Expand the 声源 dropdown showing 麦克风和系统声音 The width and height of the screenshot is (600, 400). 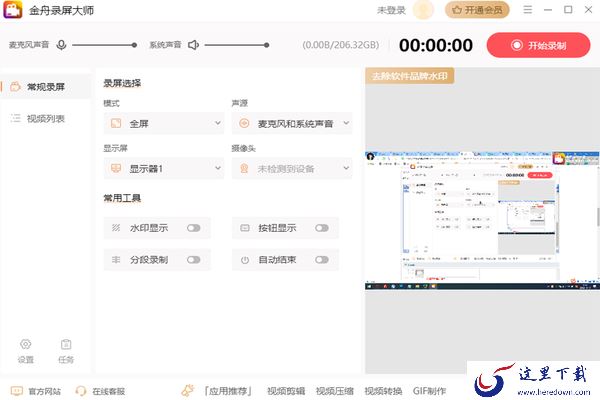pyautogui.click(x=292, y=123)
